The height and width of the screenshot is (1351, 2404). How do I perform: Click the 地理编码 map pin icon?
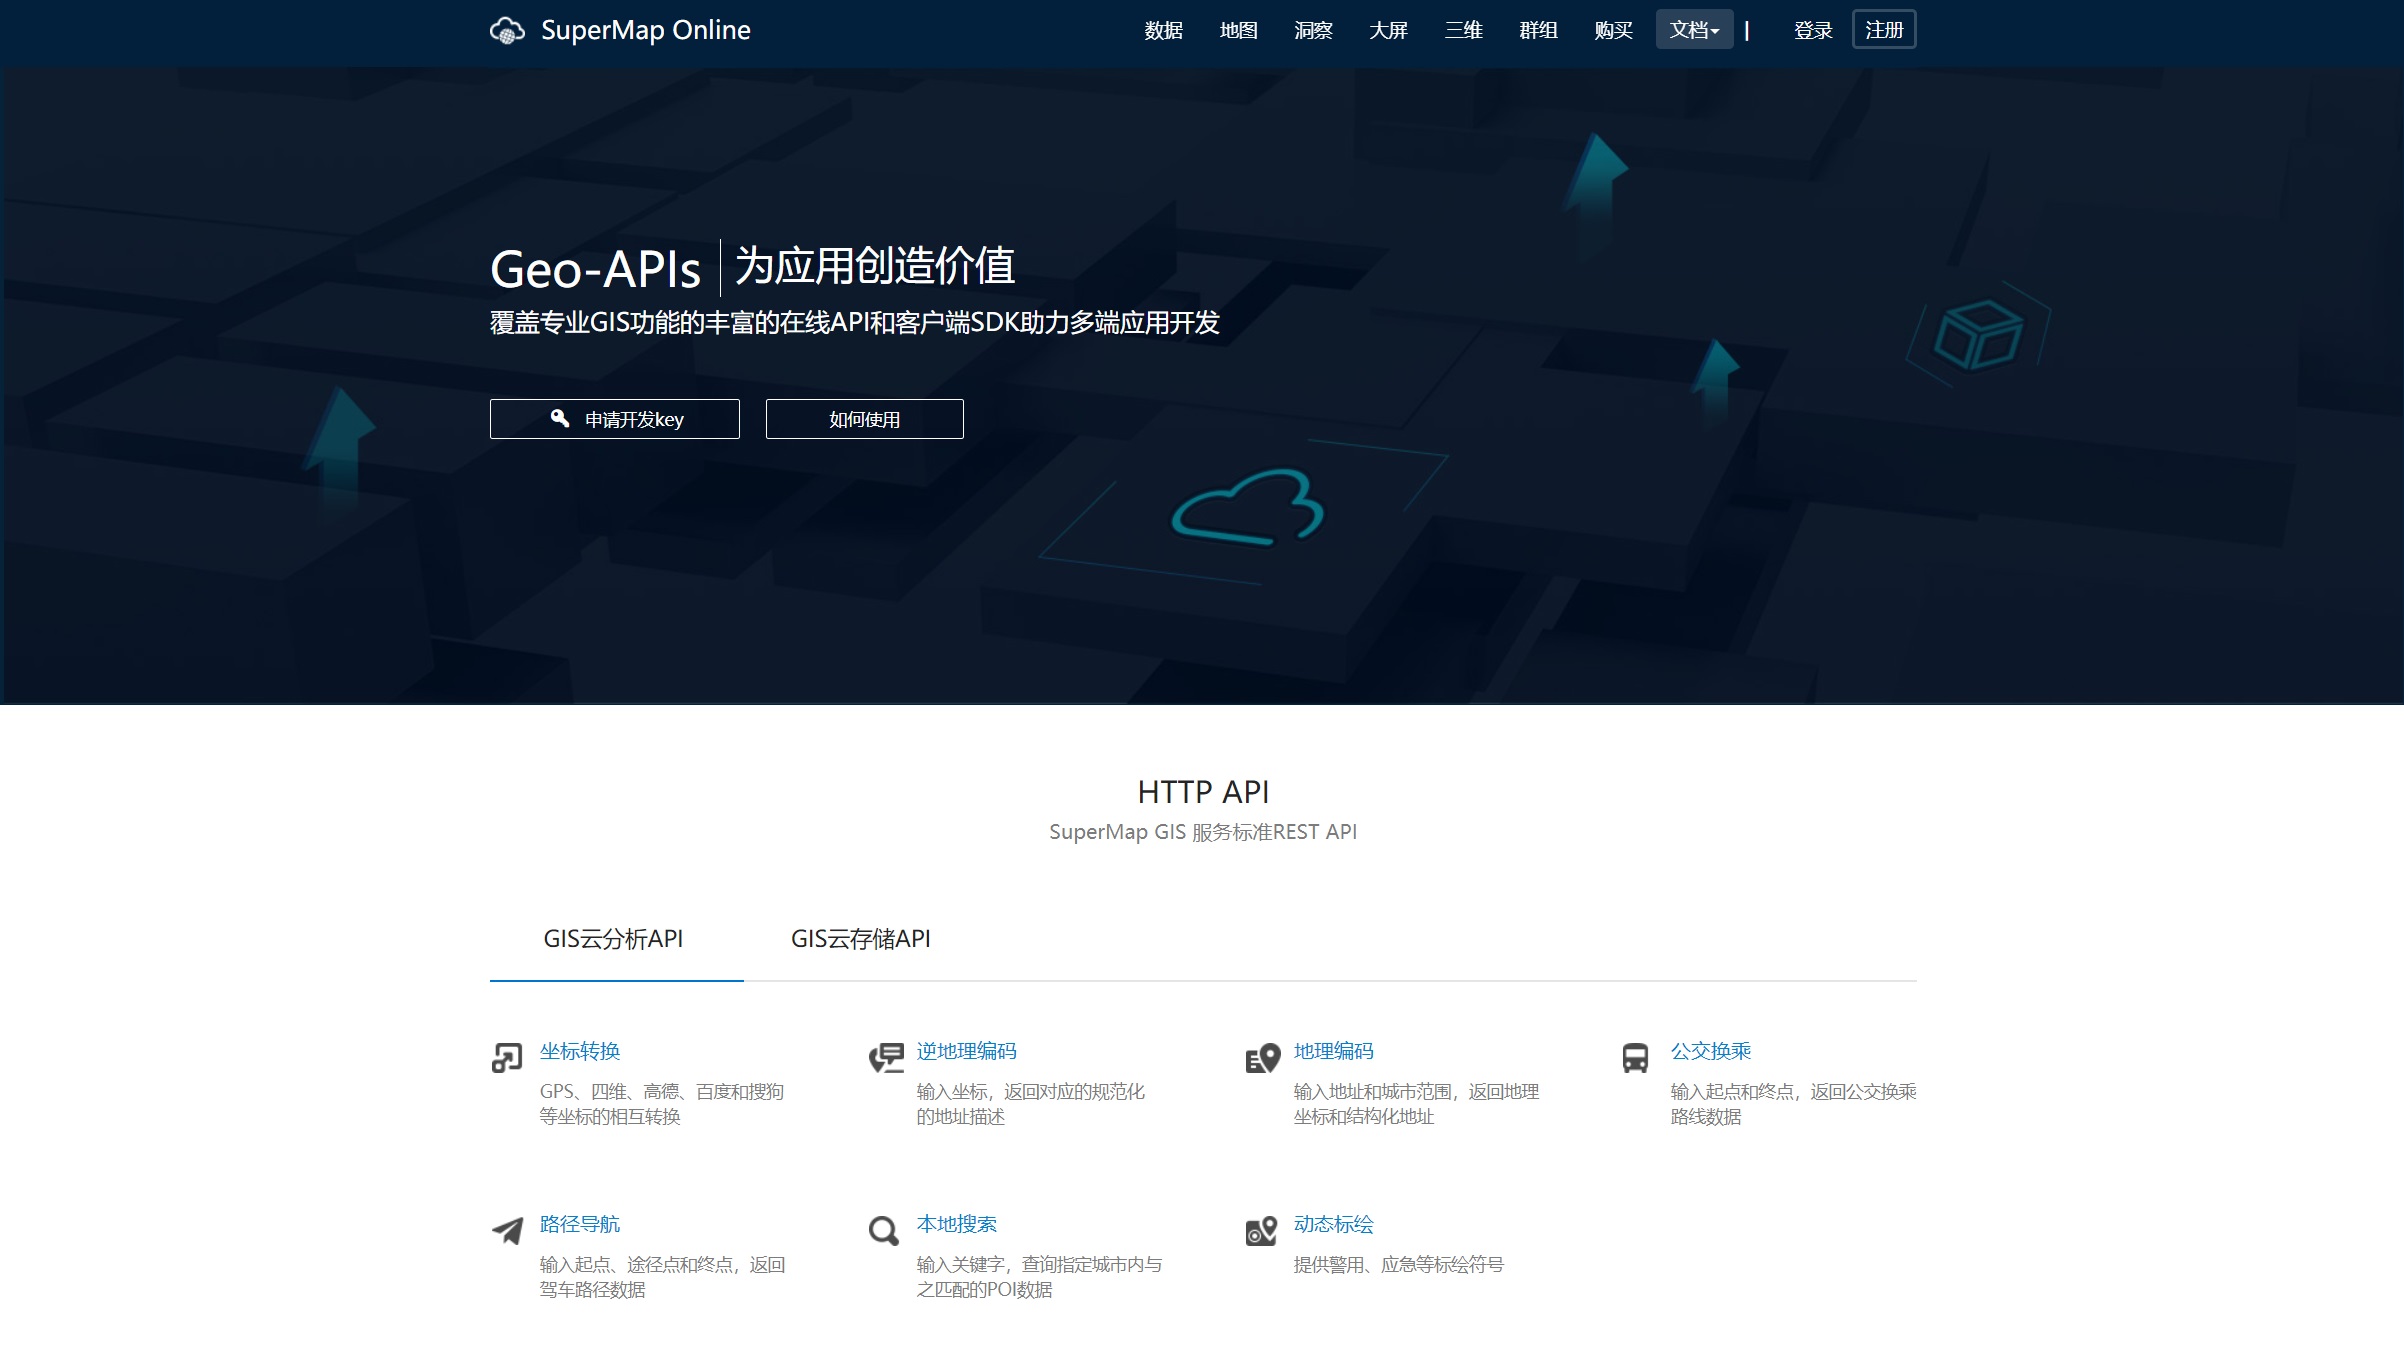pyautogui.click(x=1263, y=1057)
